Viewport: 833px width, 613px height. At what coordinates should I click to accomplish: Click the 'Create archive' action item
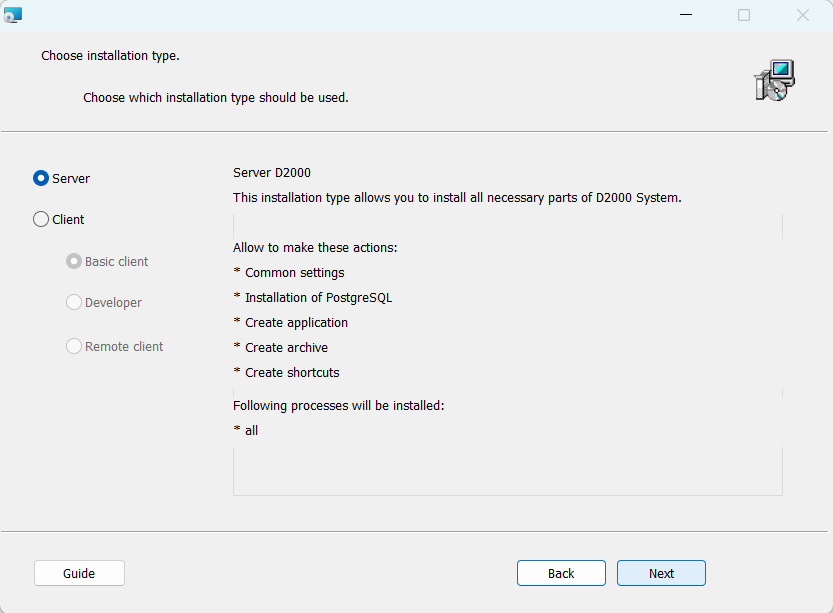pos(286,347)
